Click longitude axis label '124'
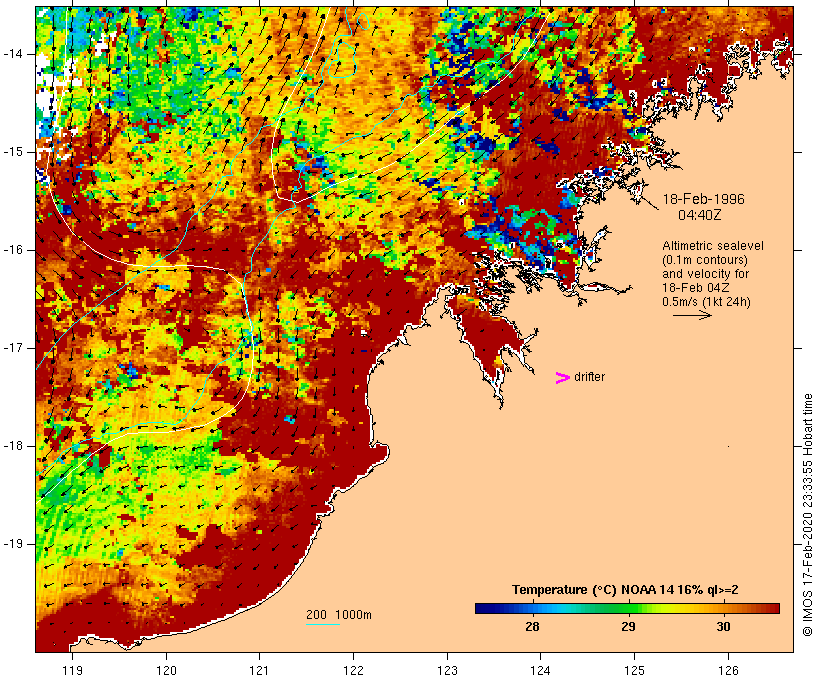Screen dimensions: 820x680 click(540, 671)
